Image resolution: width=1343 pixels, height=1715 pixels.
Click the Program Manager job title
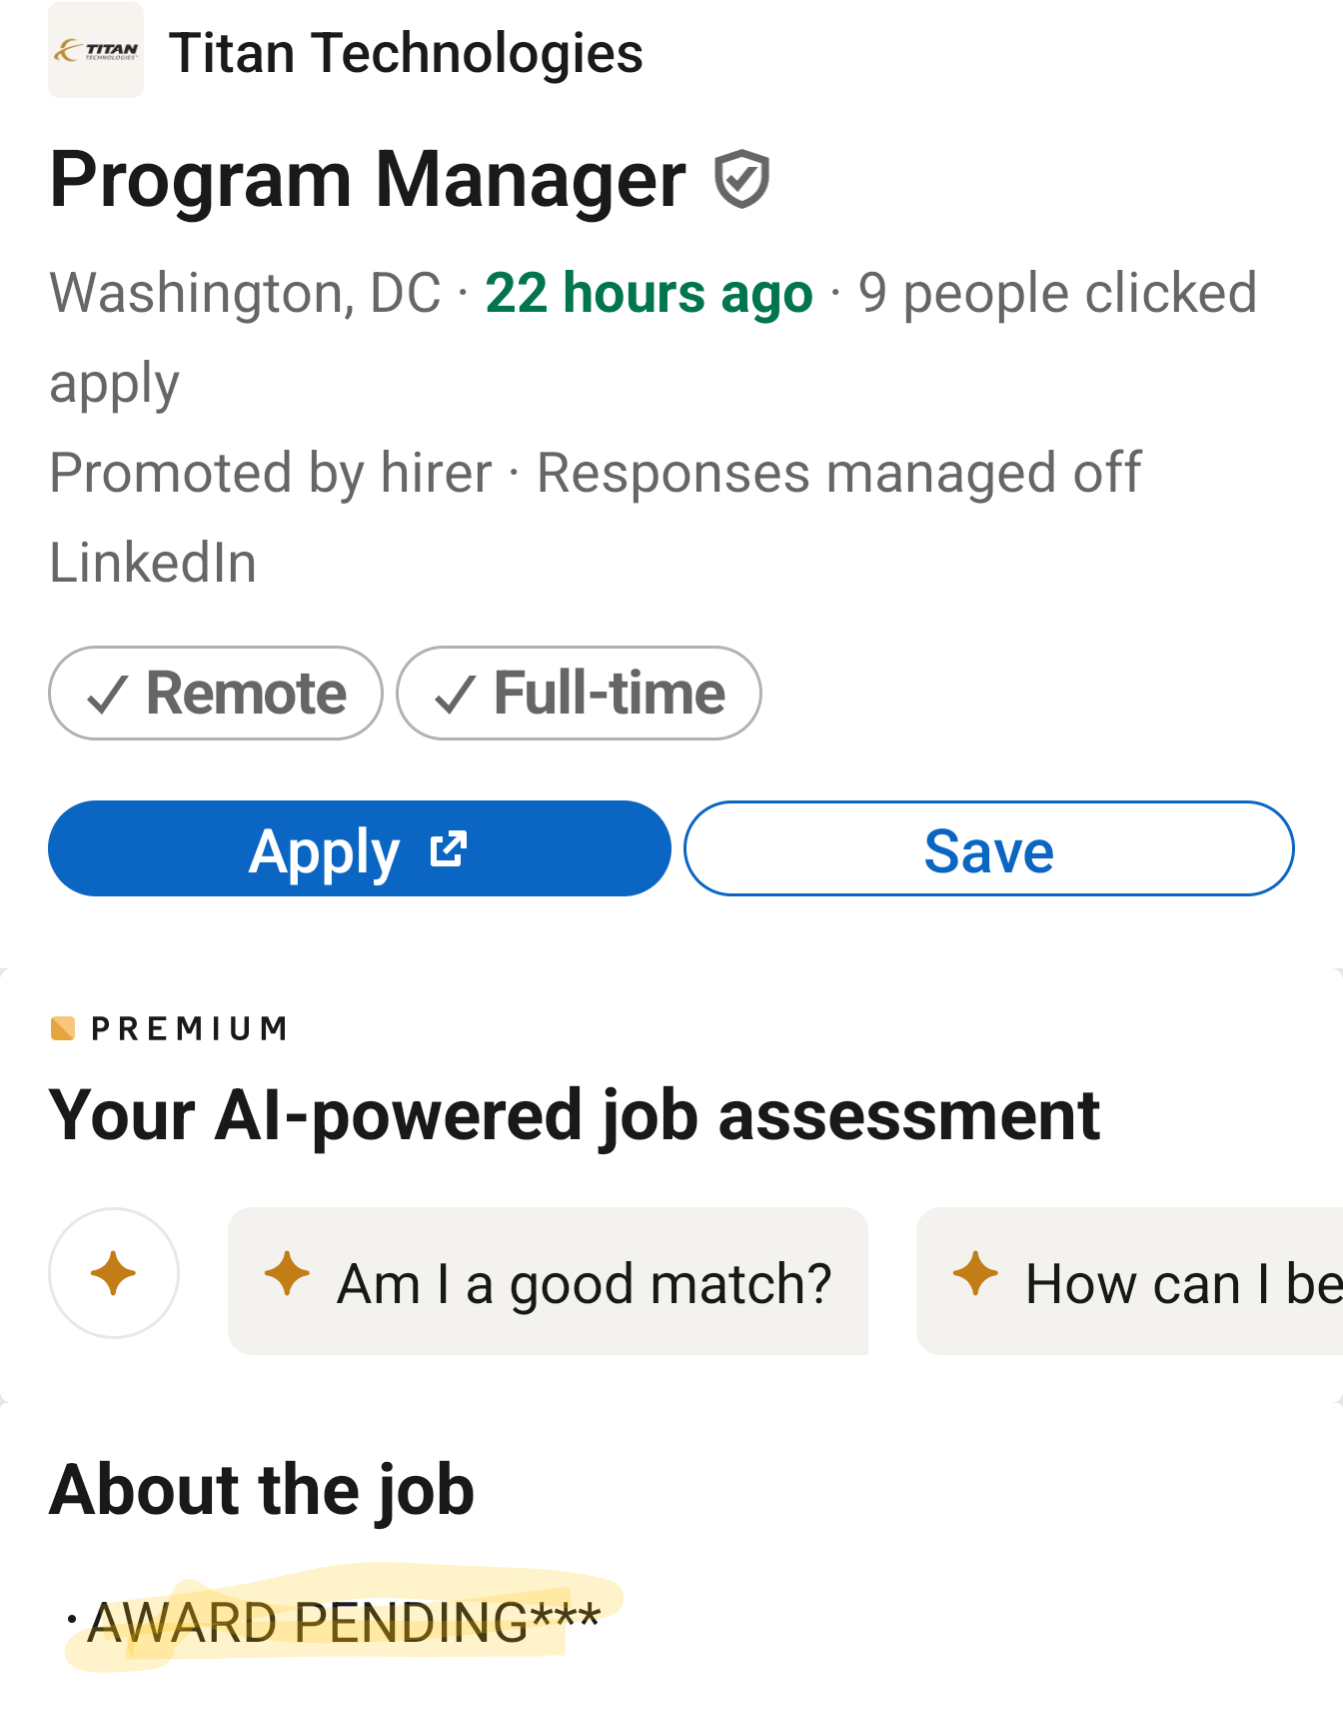point(367,180)
